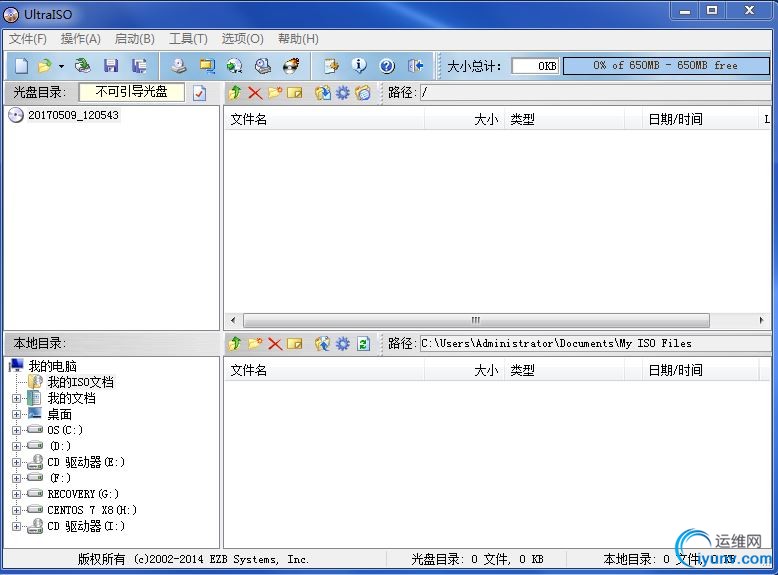Screen dimensions: 778x575
Task: Click the Rename icon in disc toolbar
Action: tap(295, 92)
